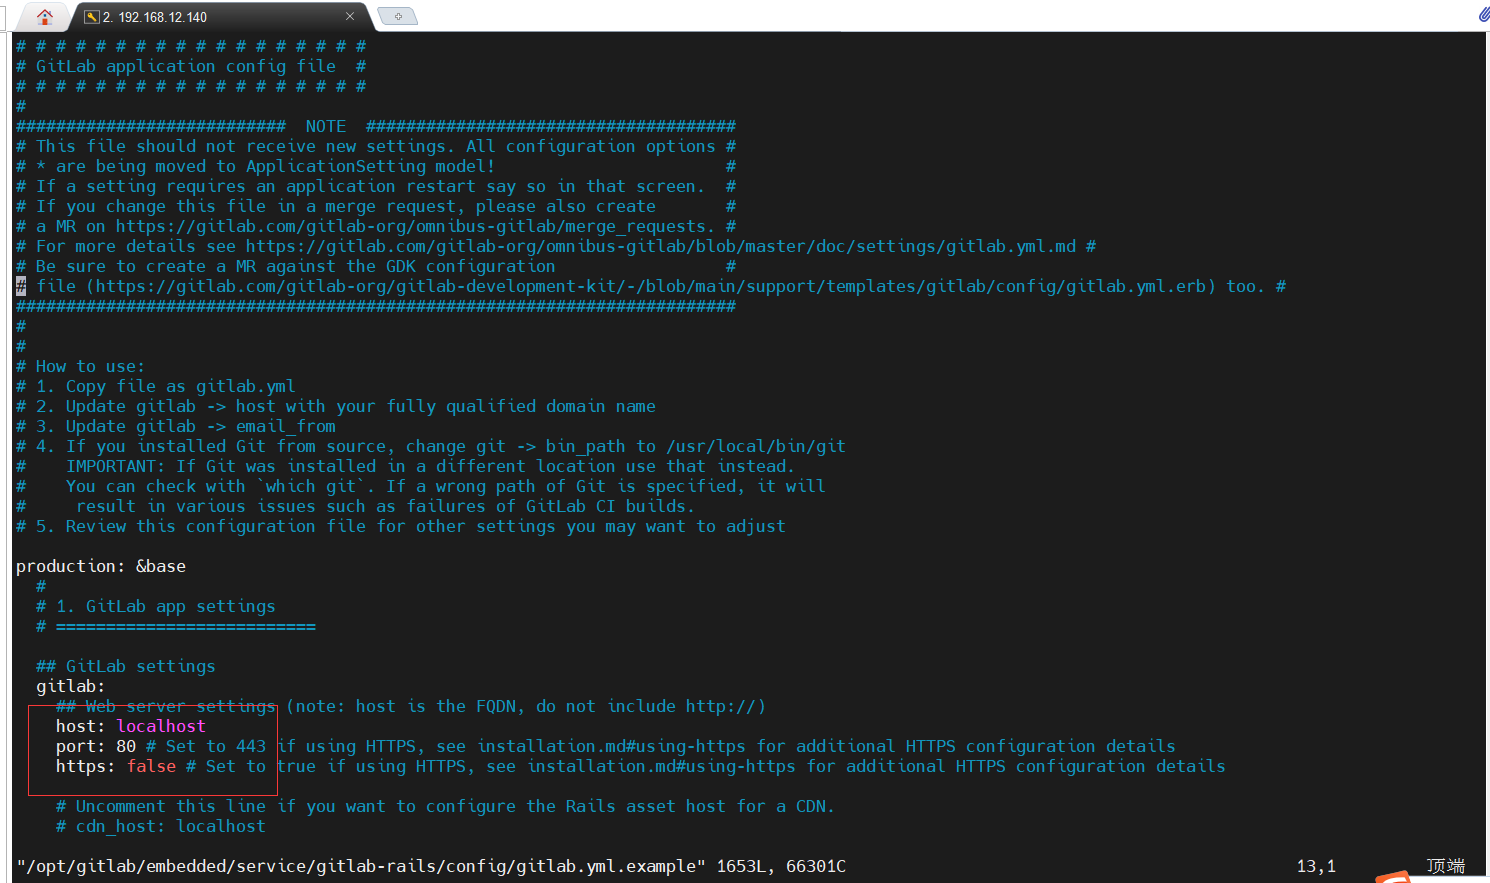Click the pink "localhost" host value
This screenshot has width=1490, height=883.
coord(160,726)
